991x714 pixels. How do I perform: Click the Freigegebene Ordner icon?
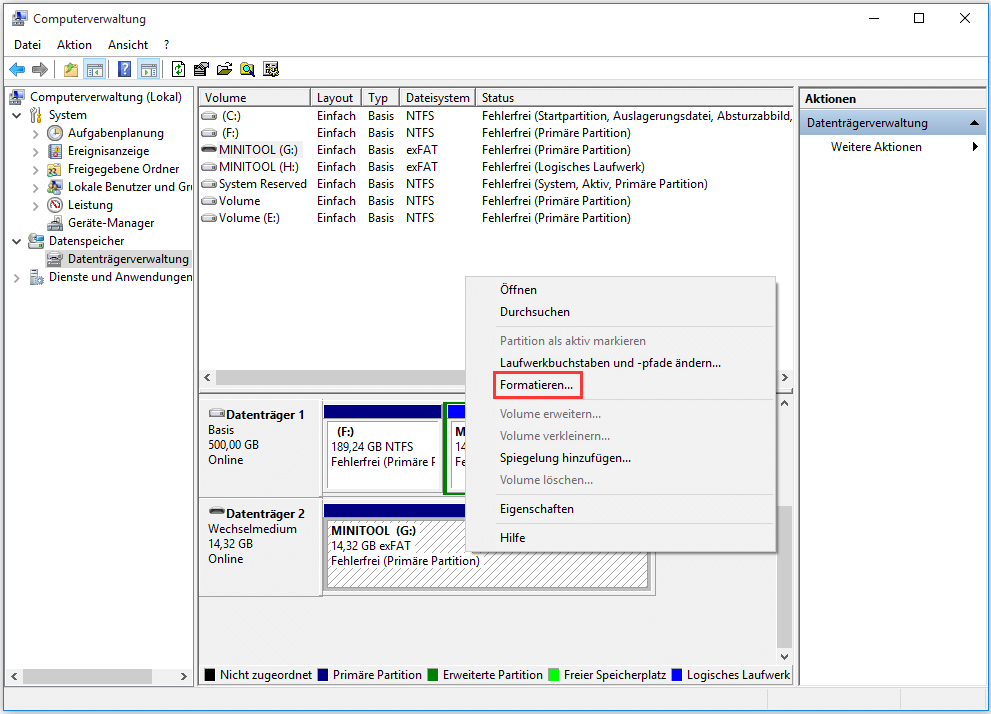pos(56,169)
